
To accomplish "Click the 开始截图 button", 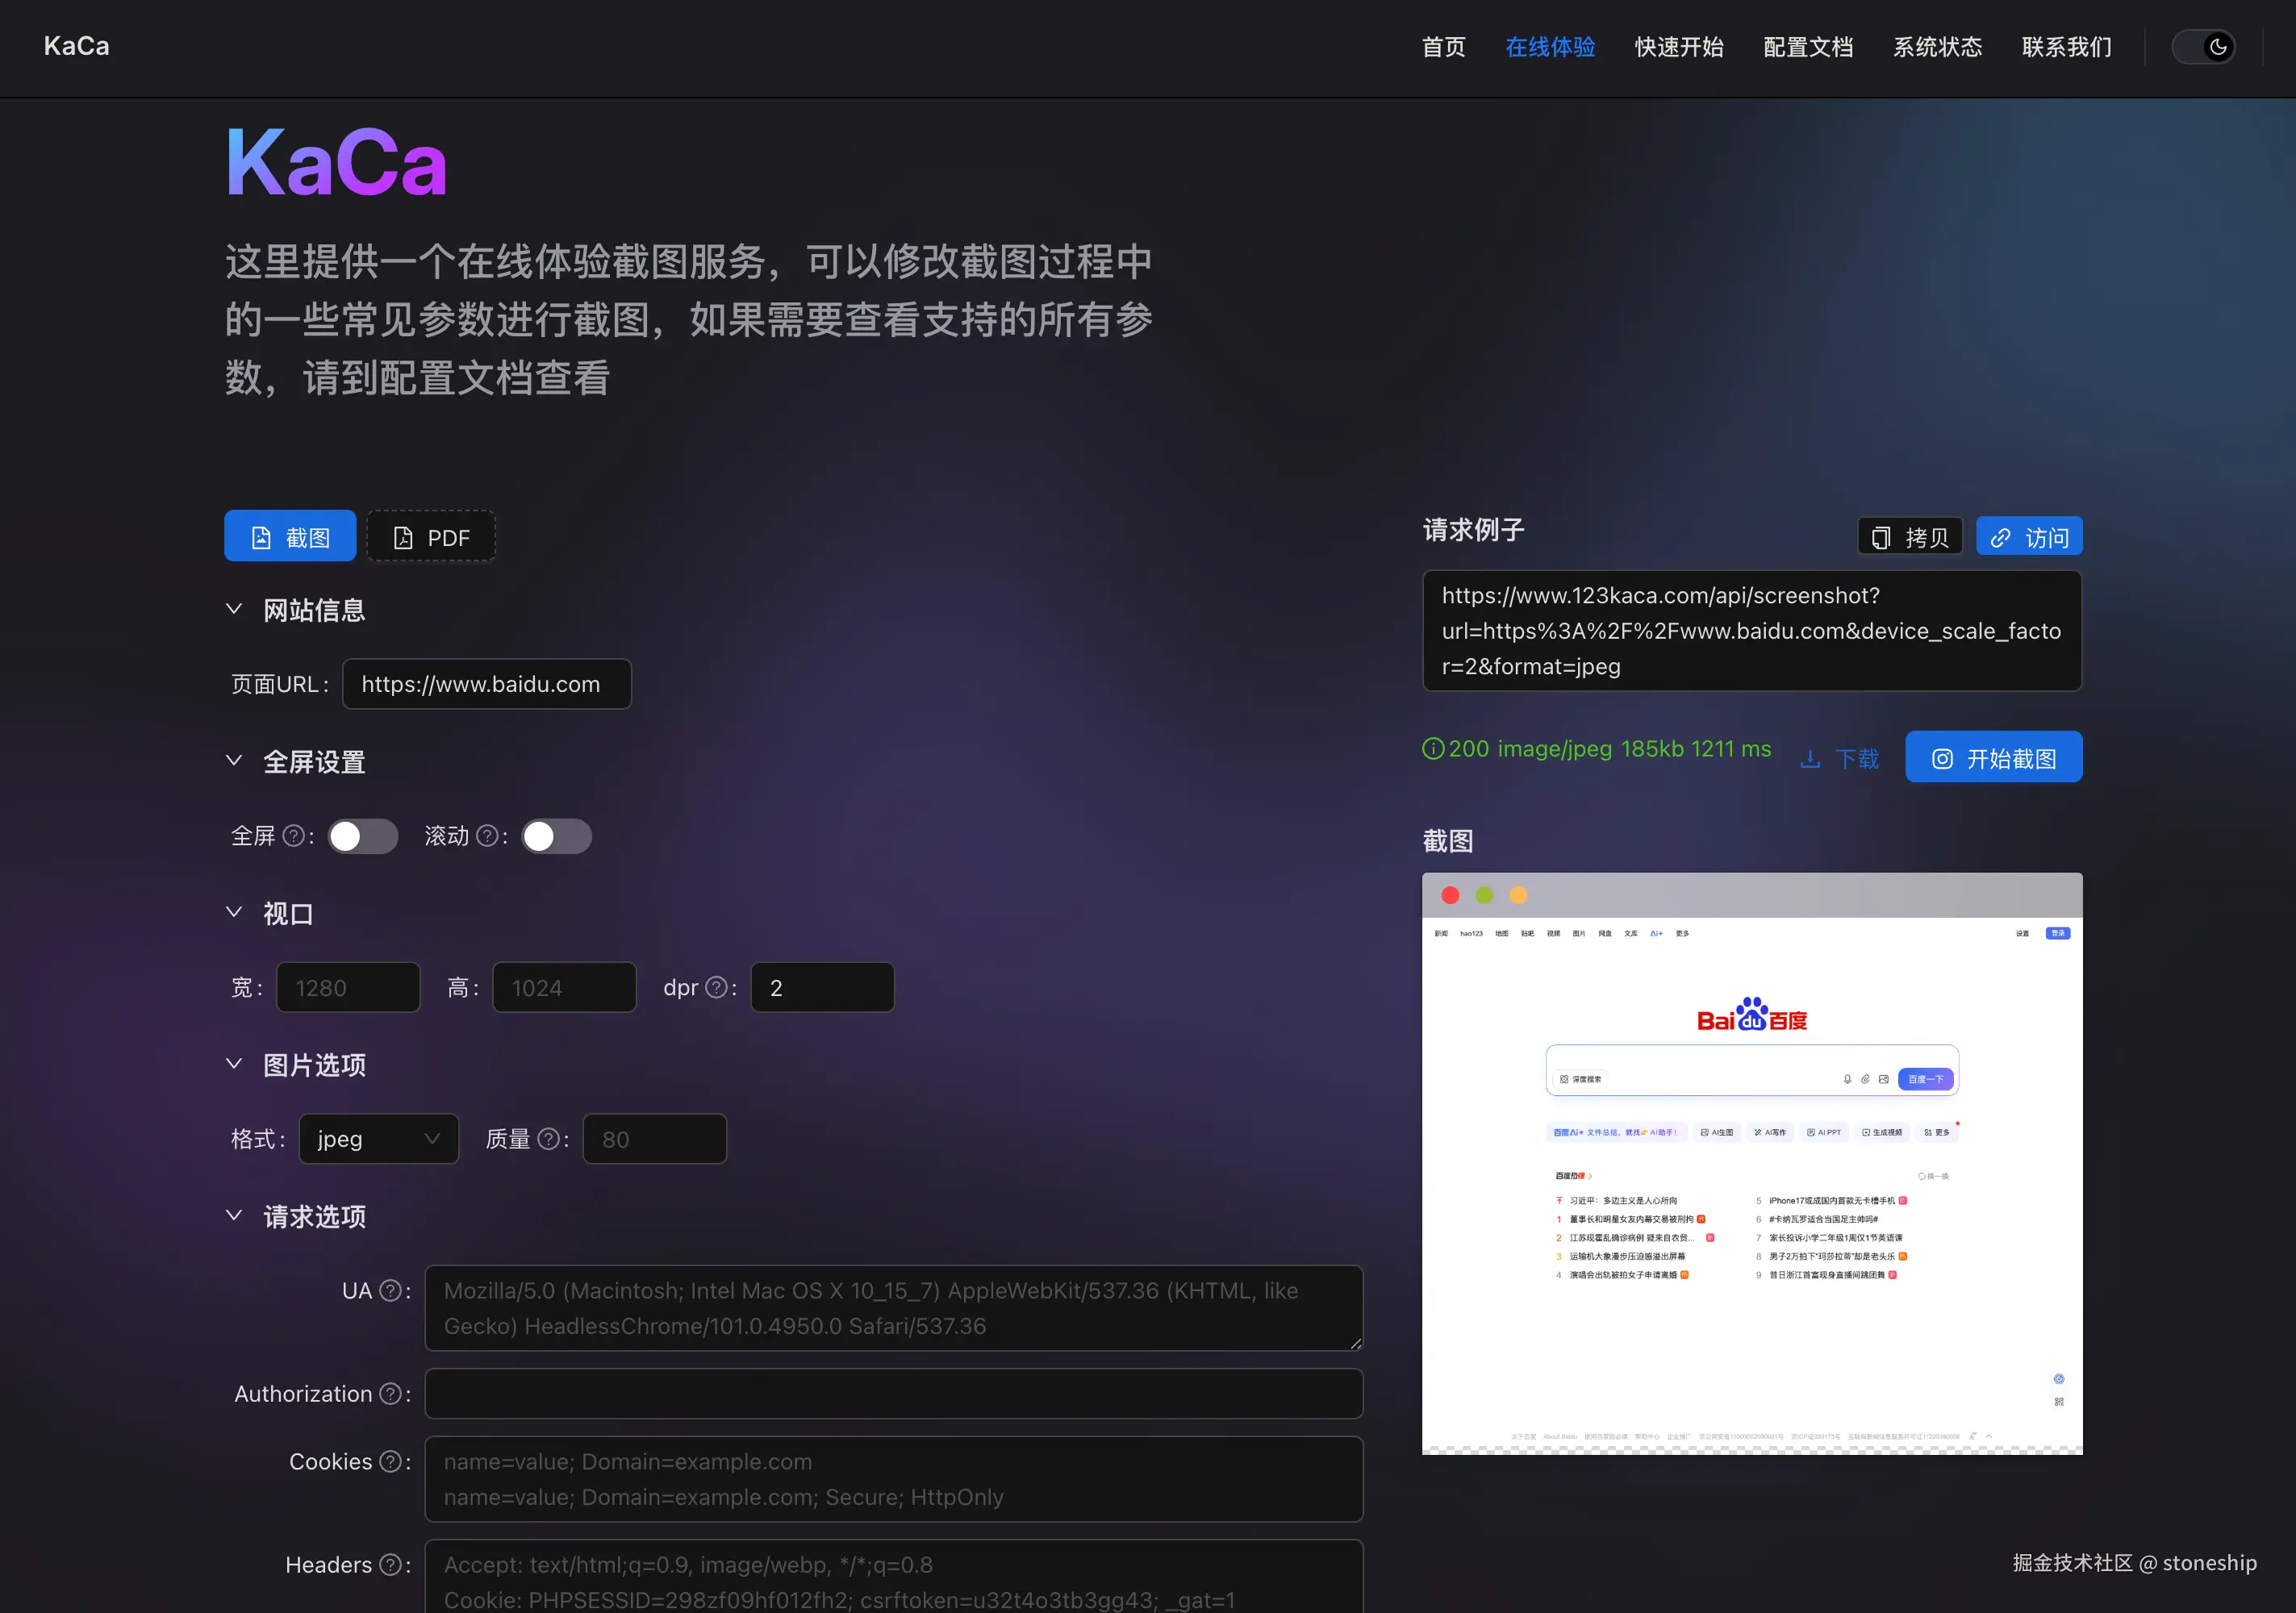I will click(1993, 758).
